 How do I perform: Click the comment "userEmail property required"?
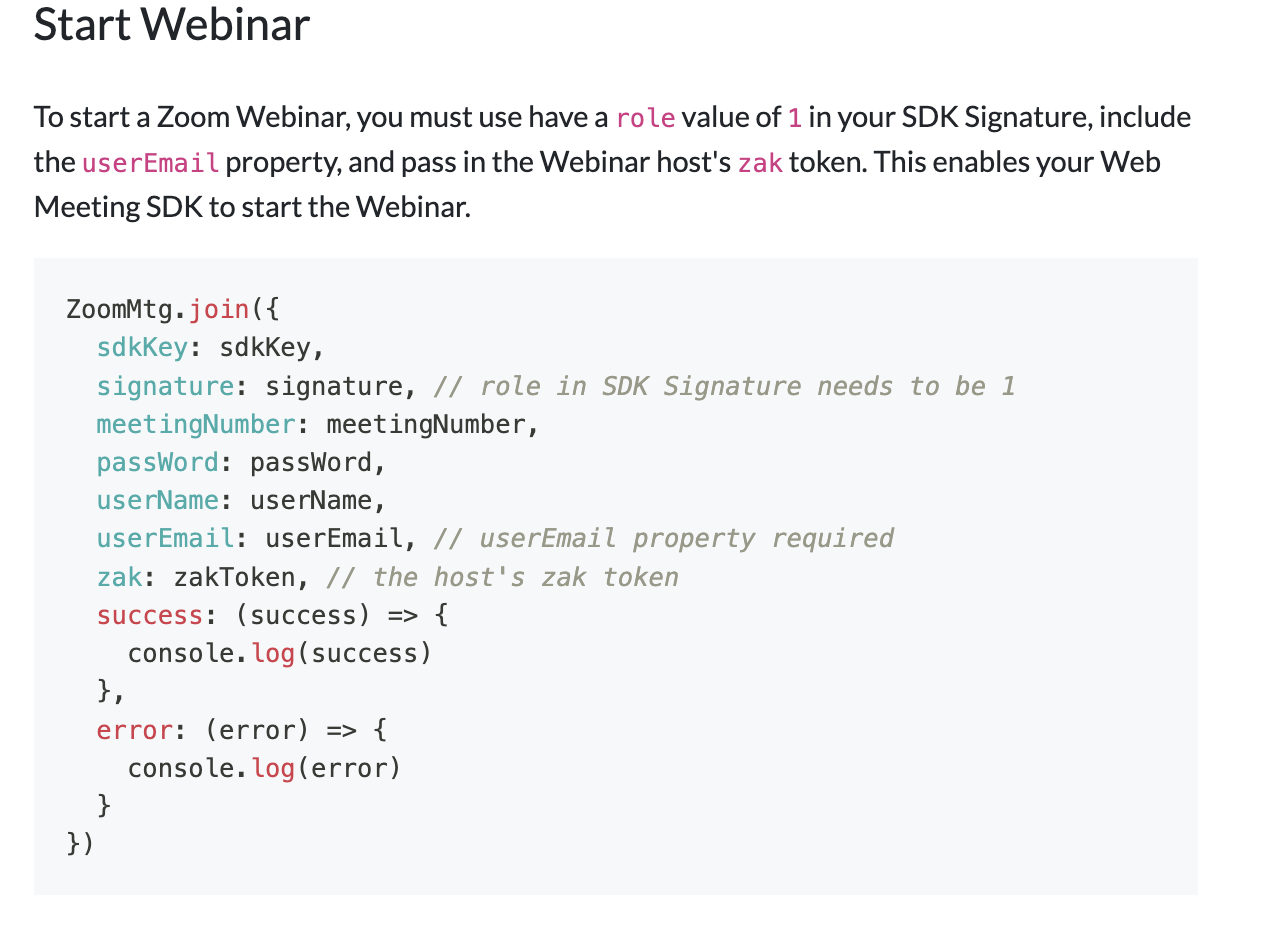point(664,538)
